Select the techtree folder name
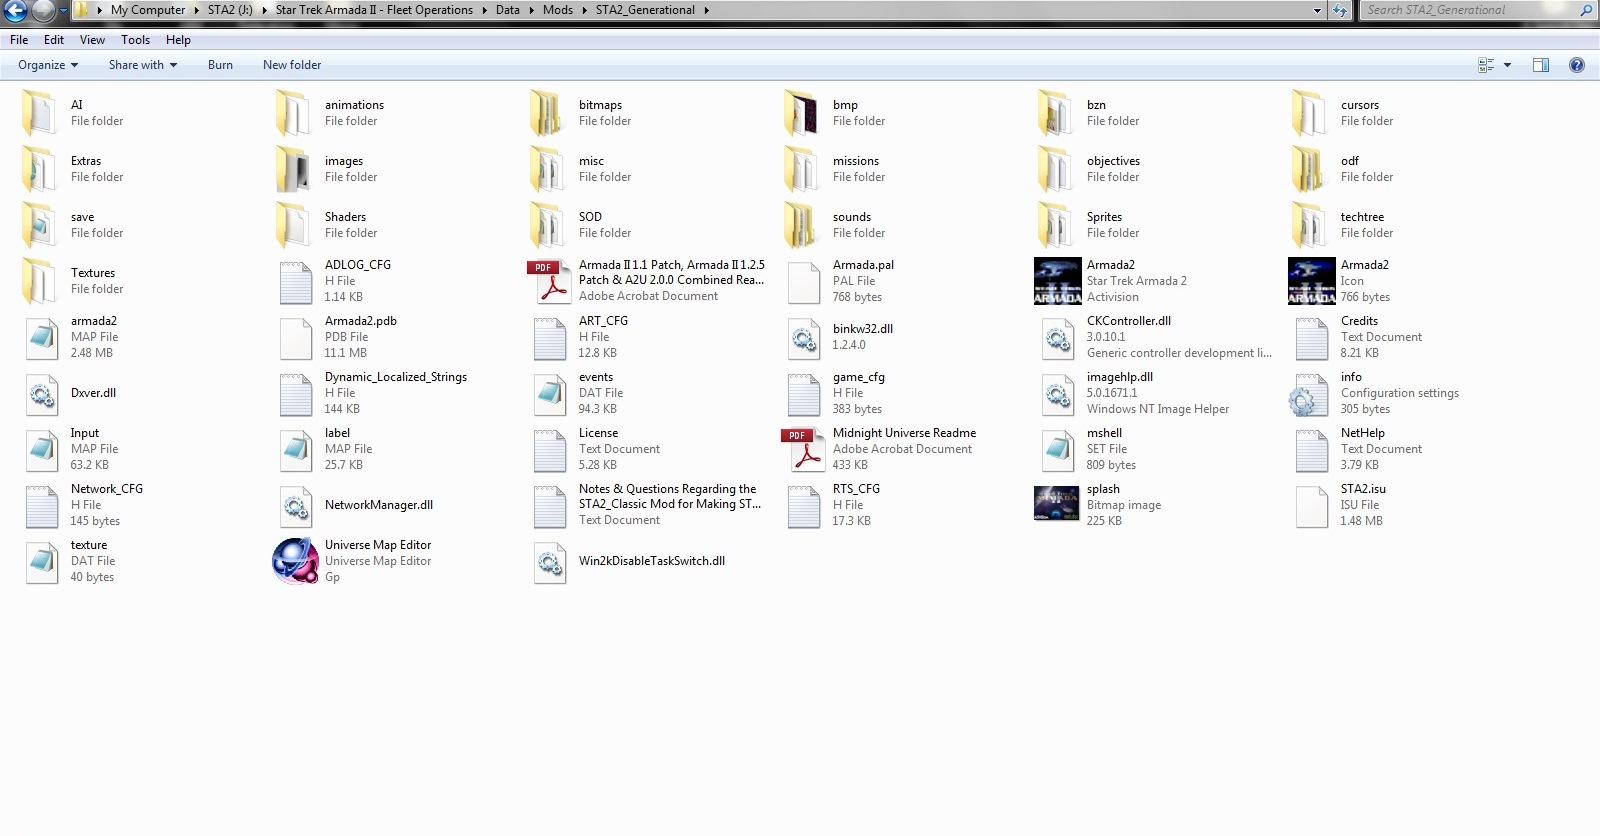Image resolution: width=1600 pixels, height=836 pixels. point(1362,217)
